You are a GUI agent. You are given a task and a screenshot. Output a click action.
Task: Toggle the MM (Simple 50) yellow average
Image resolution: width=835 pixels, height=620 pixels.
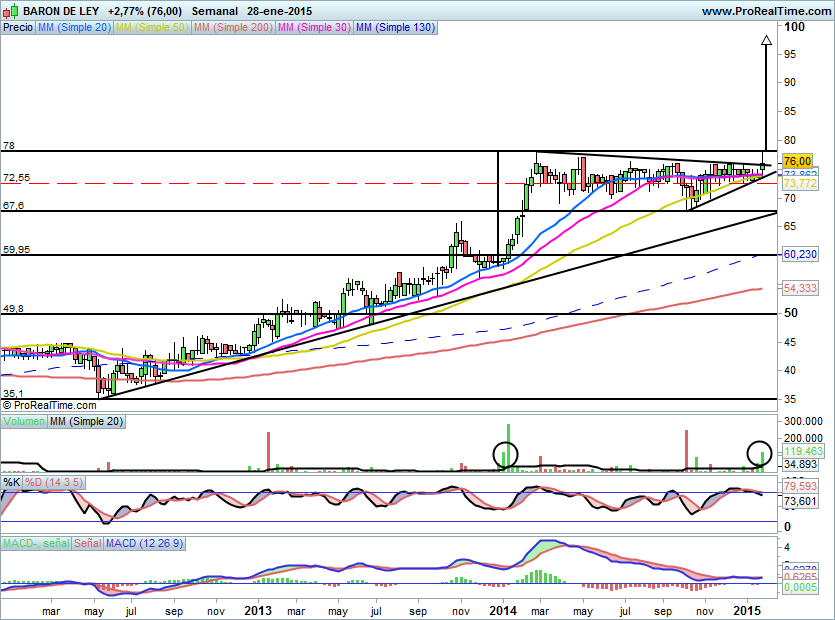pyautogui.click(x=151, y=28)
